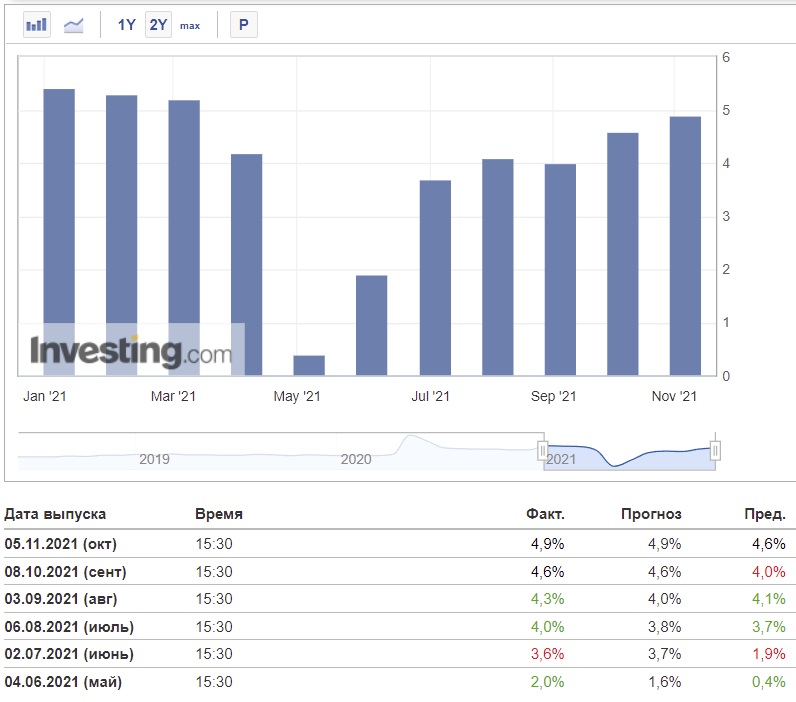Switch to bar chart view icon

pyautogui.click(x=37, y=24)
